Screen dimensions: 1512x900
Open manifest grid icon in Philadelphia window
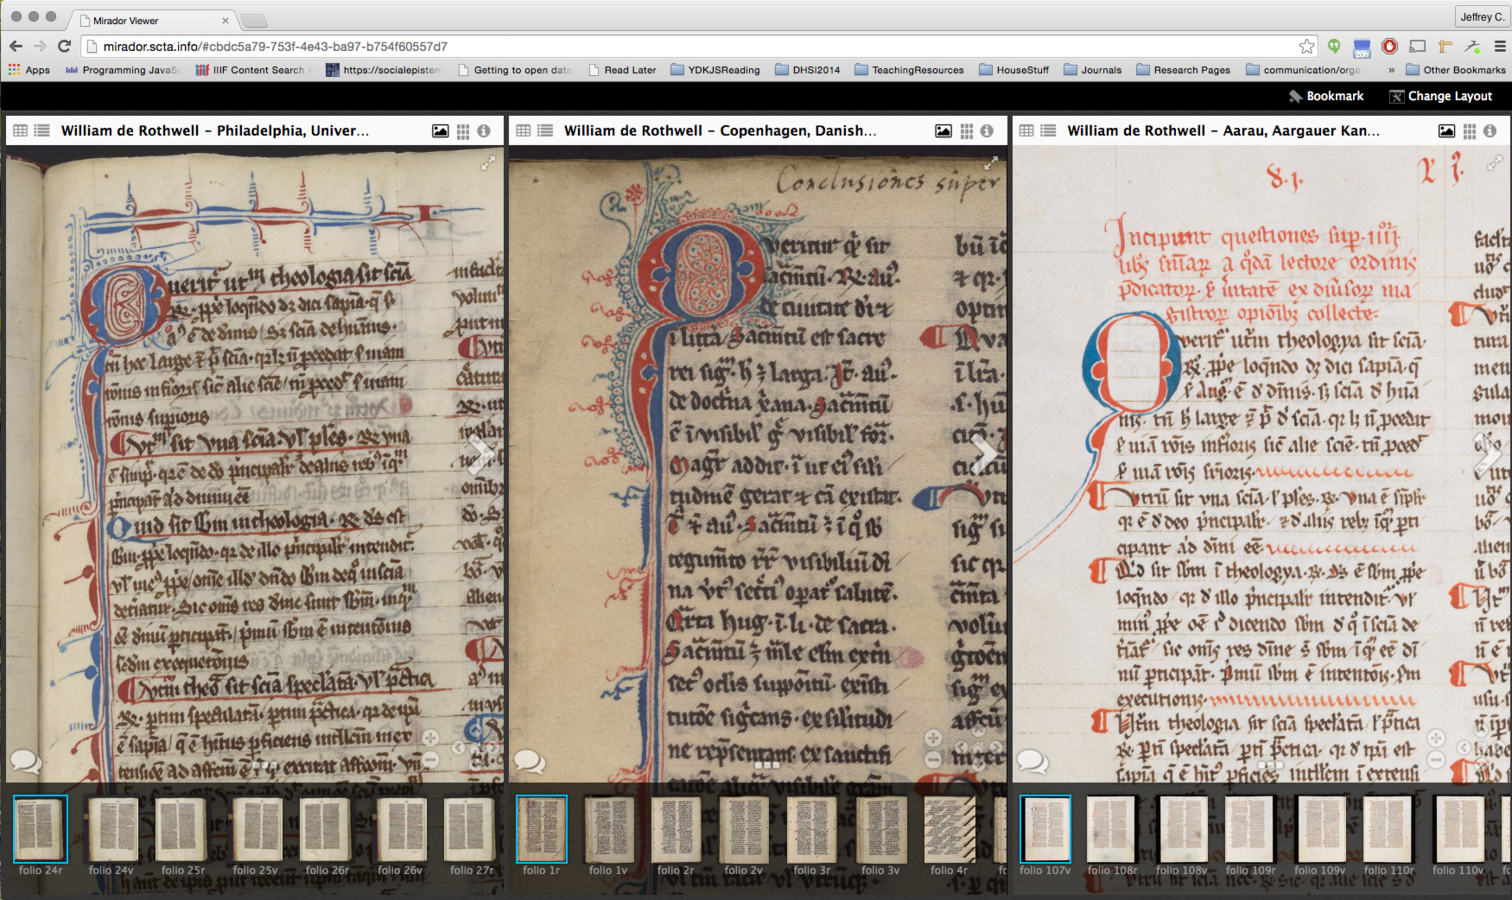click(x=20, y=131)
